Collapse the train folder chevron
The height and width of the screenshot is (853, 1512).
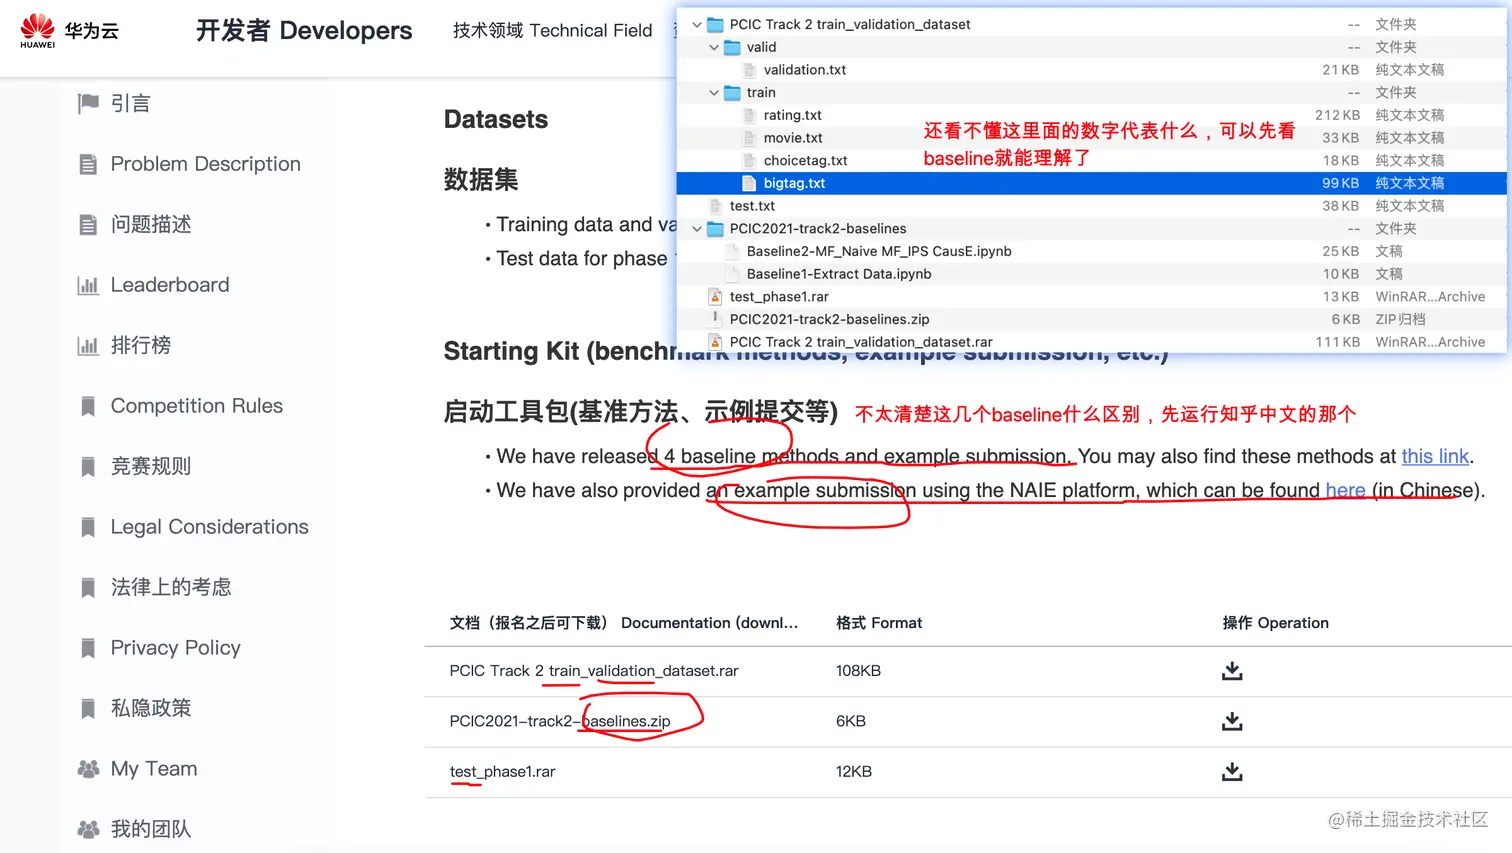[x=714, y=92]
